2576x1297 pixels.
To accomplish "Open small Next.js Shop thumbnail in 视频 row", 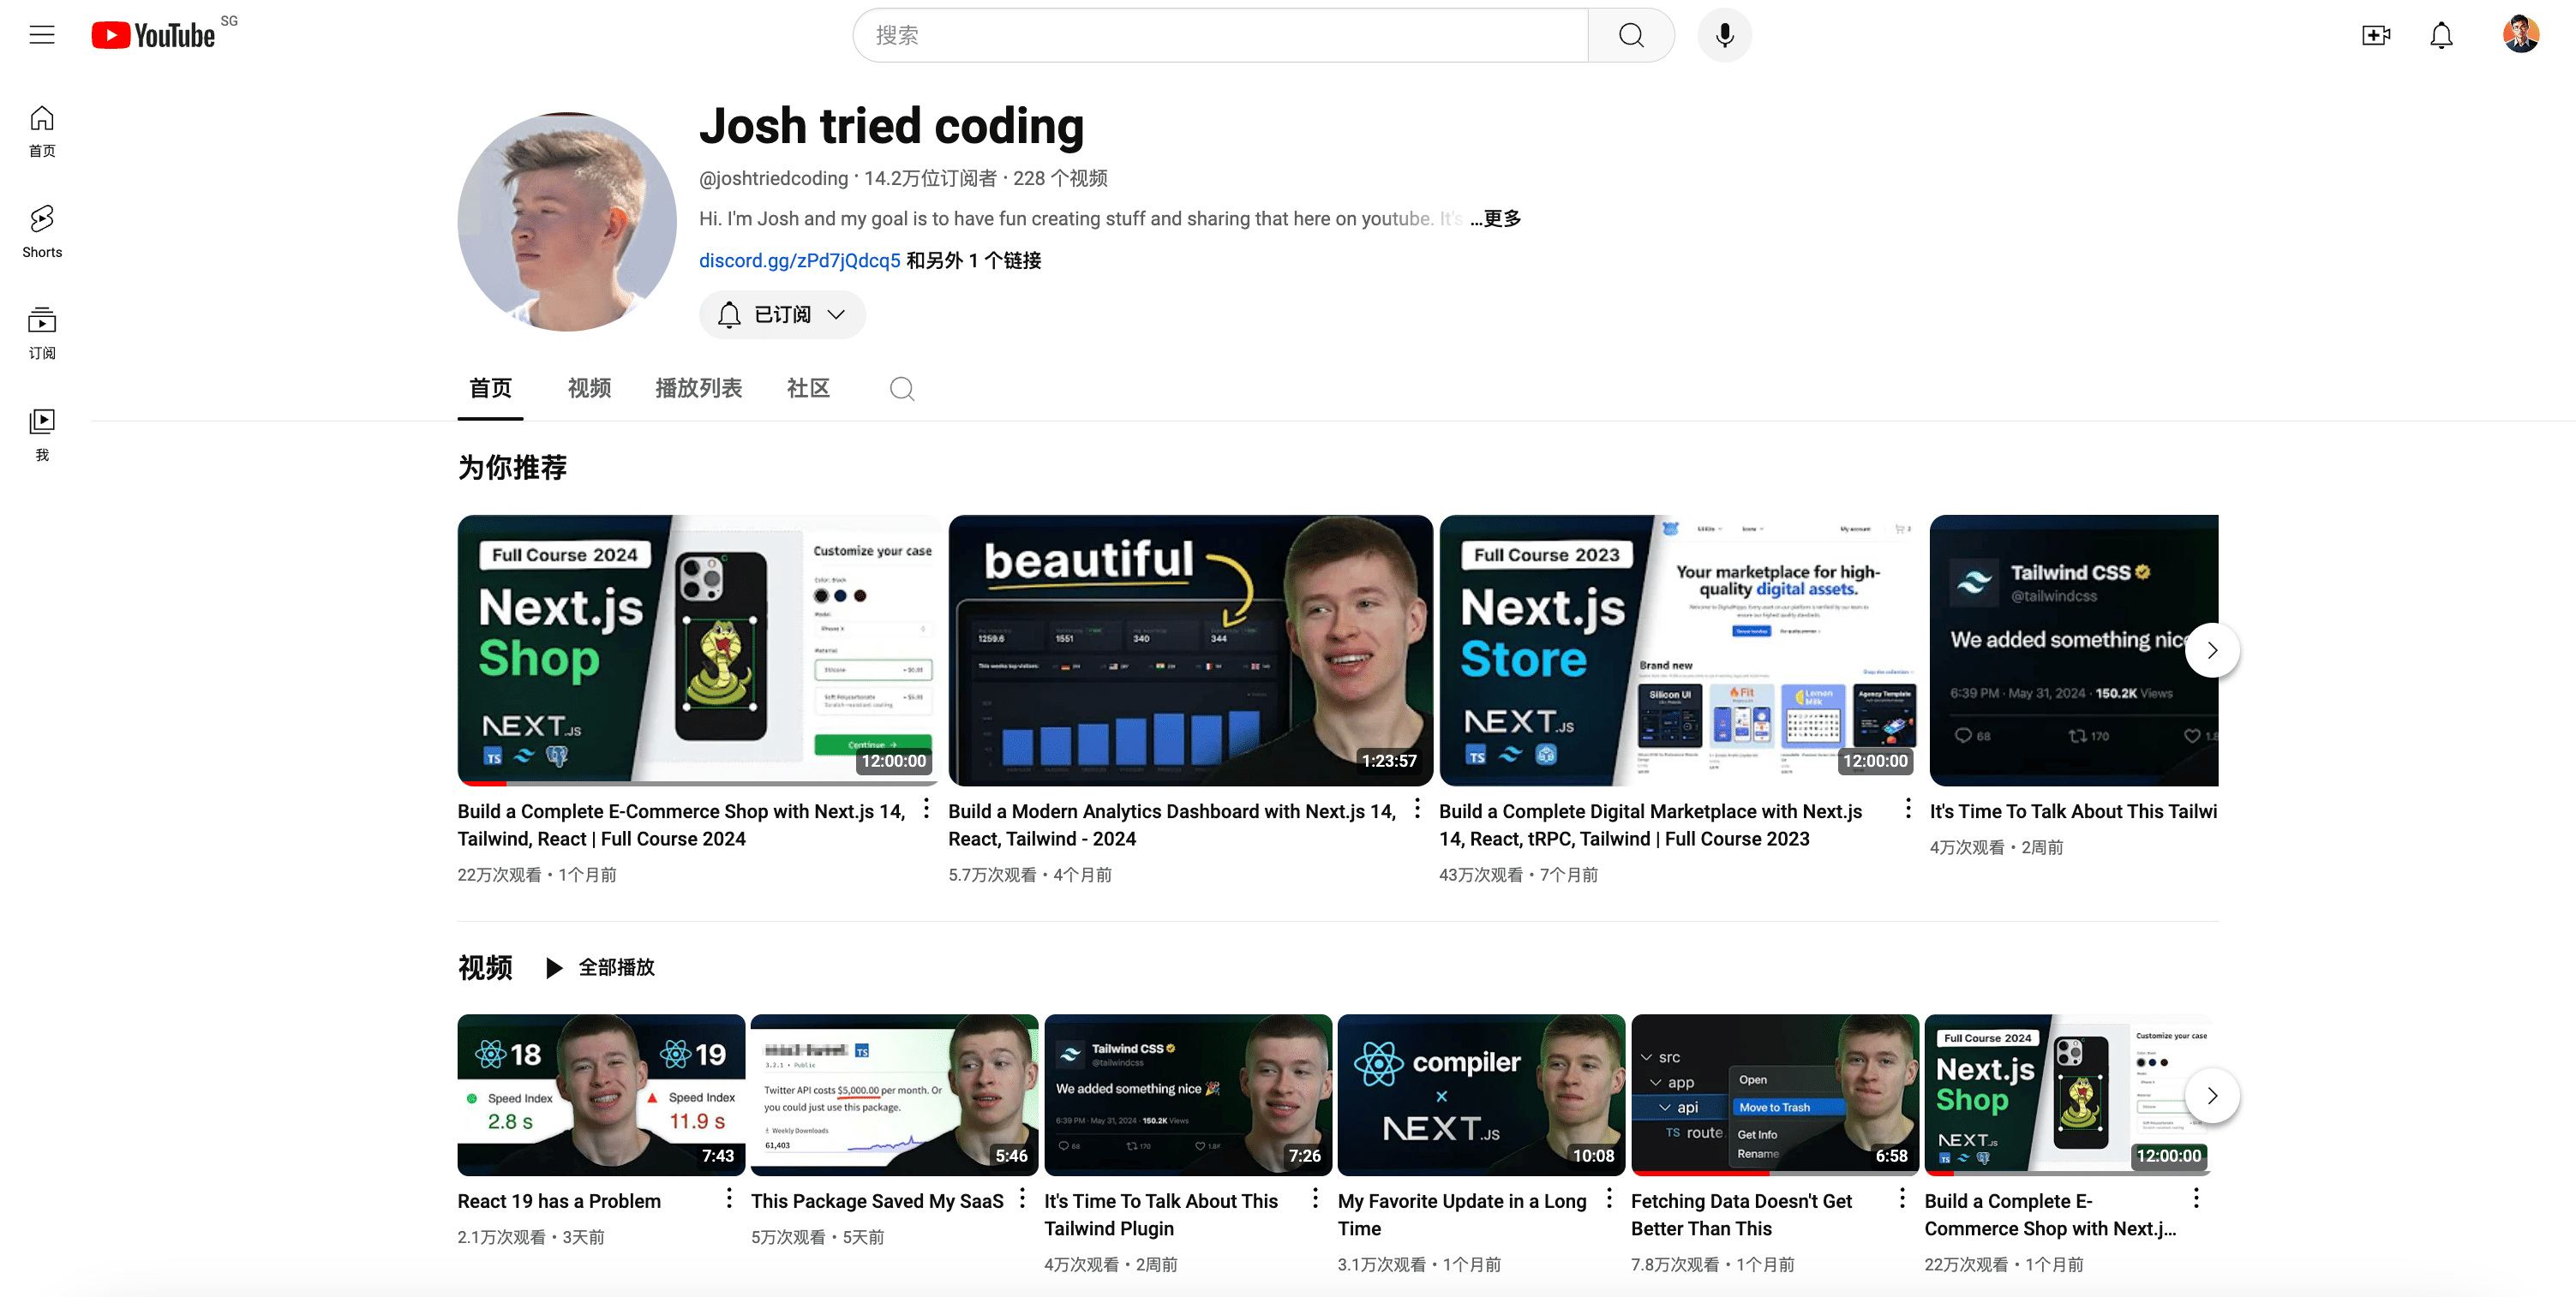I will point(2068,1095).
